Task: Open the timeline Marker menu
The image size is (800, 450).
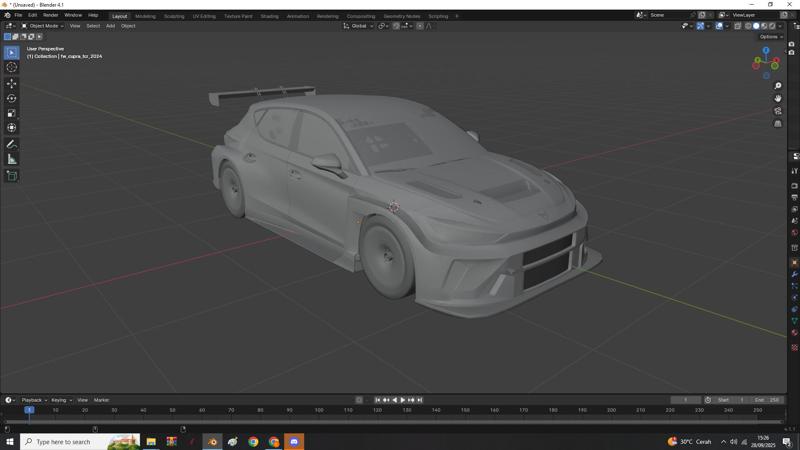Action: pyautogui.click(x=101, y=400)
